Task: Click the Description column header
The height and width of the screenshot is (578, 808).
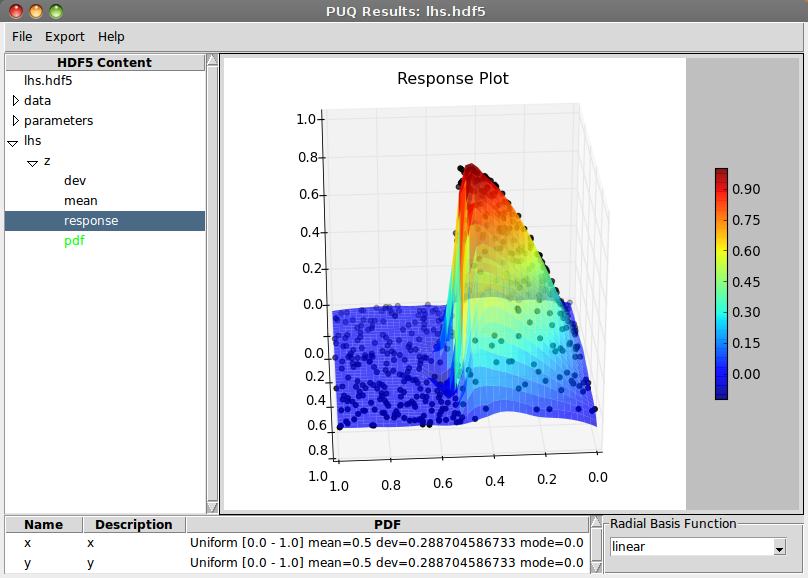Action: pos(134,524)
